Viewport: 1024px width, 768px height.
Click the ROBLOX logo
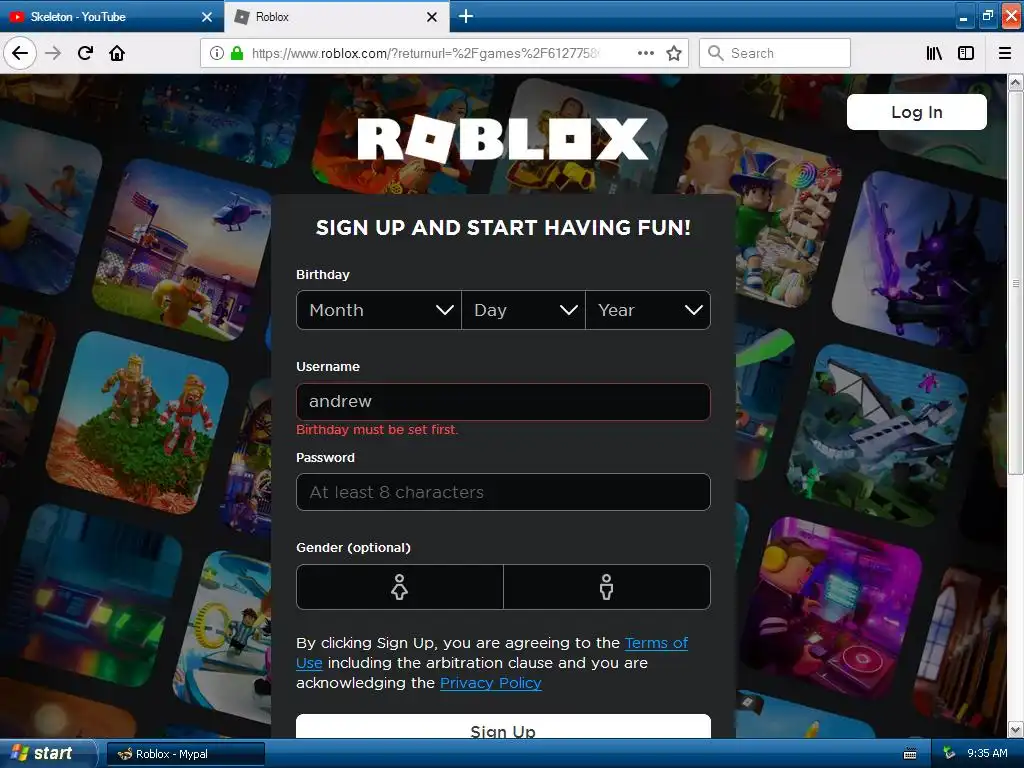tap(503, 139)
